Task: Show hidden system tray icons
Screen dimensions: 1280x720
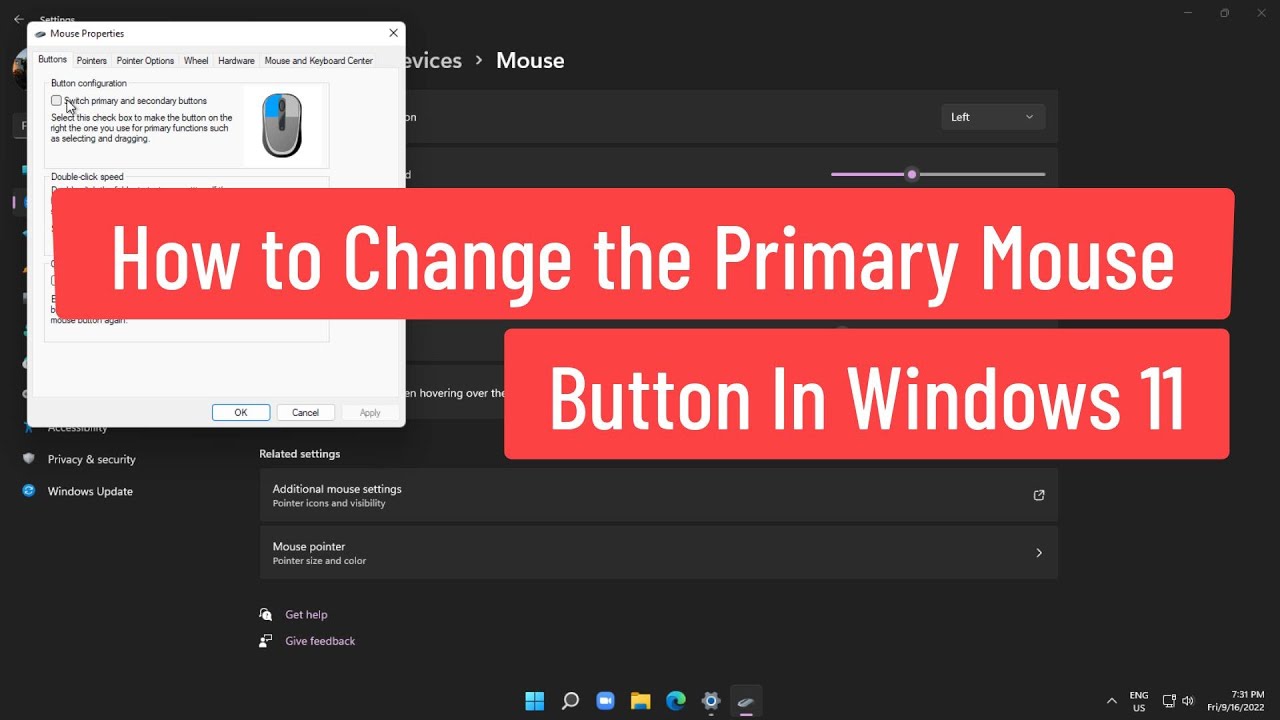Action: click(x=1111, y=701)
